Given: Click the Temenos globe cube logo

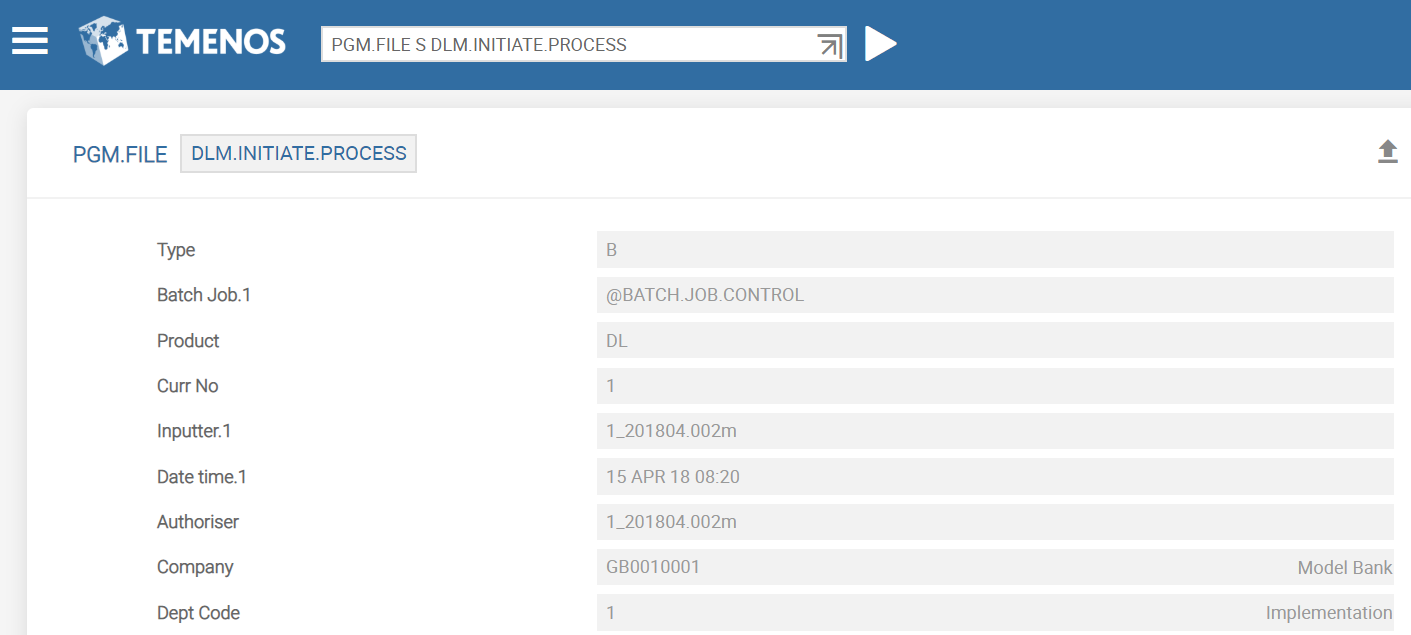Looking at the screenshot, I should point(104,42).
